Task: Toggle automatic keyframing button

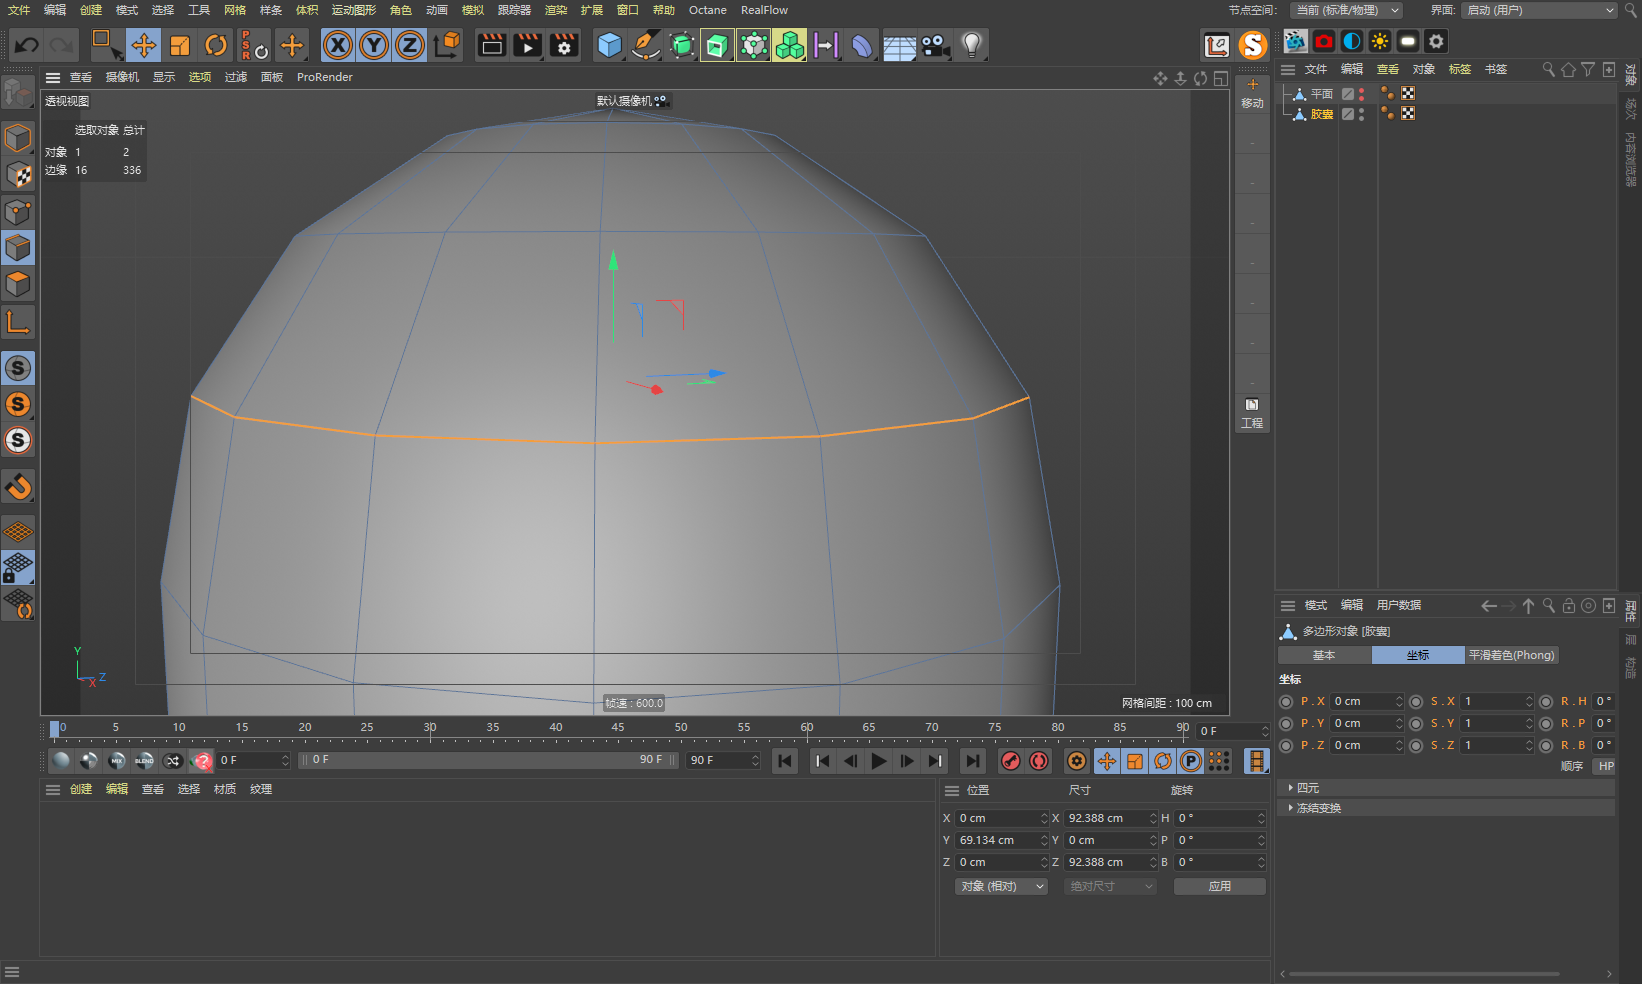Action: 1040,761
